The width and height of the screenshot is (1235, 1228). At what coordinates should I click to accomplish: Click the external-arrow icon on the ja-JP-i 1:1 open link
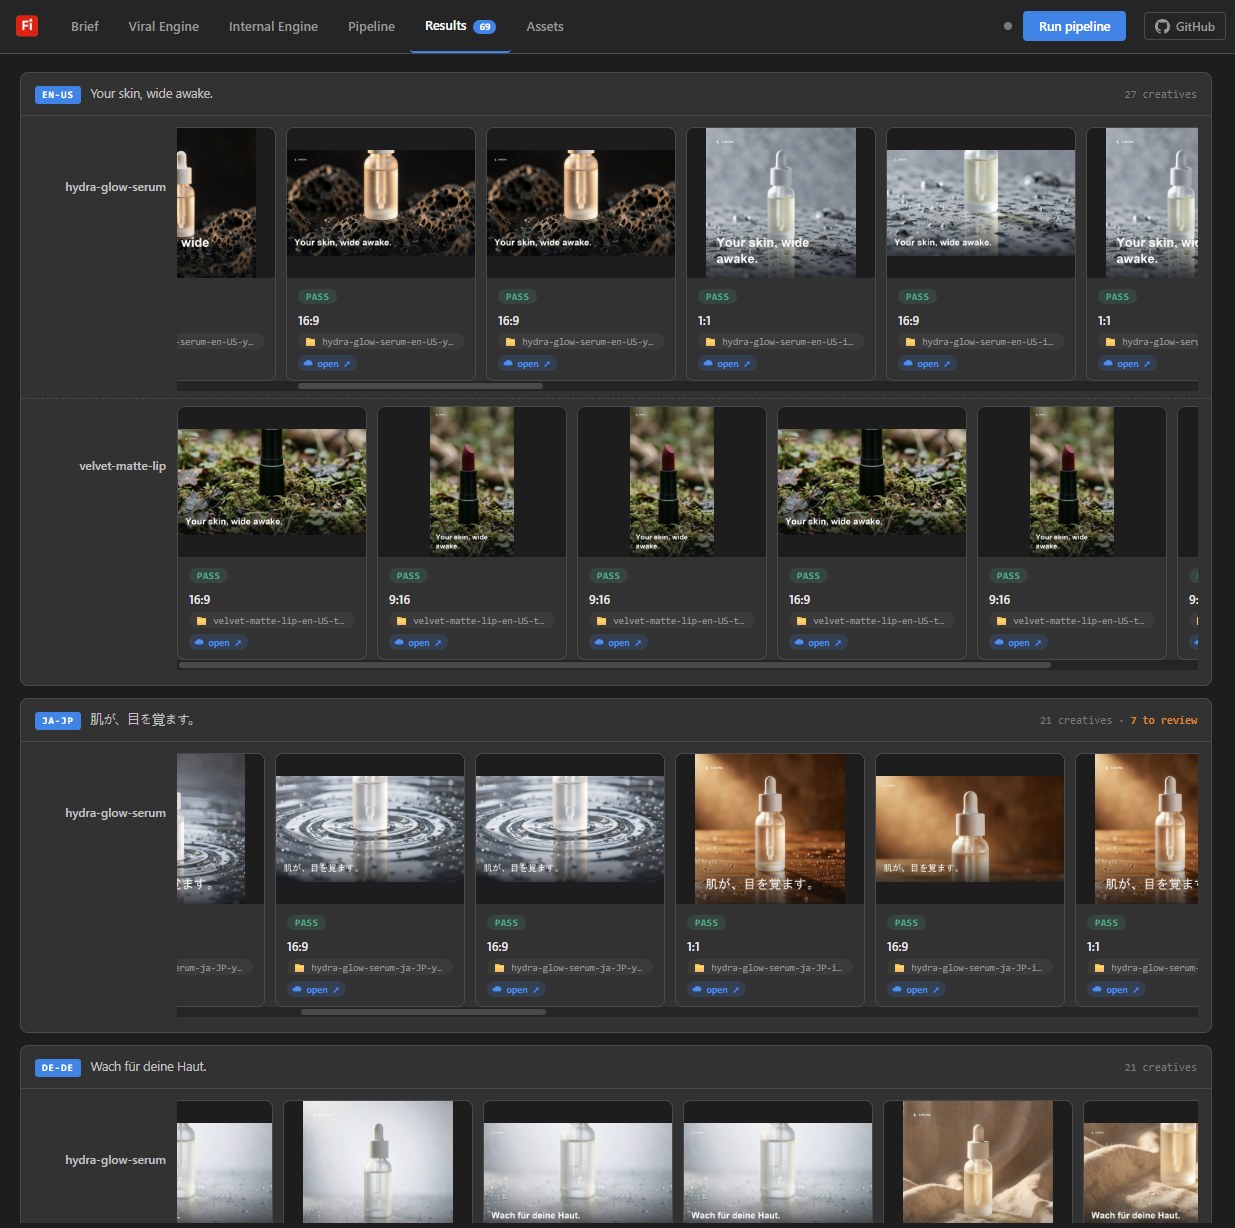[736, 990]
